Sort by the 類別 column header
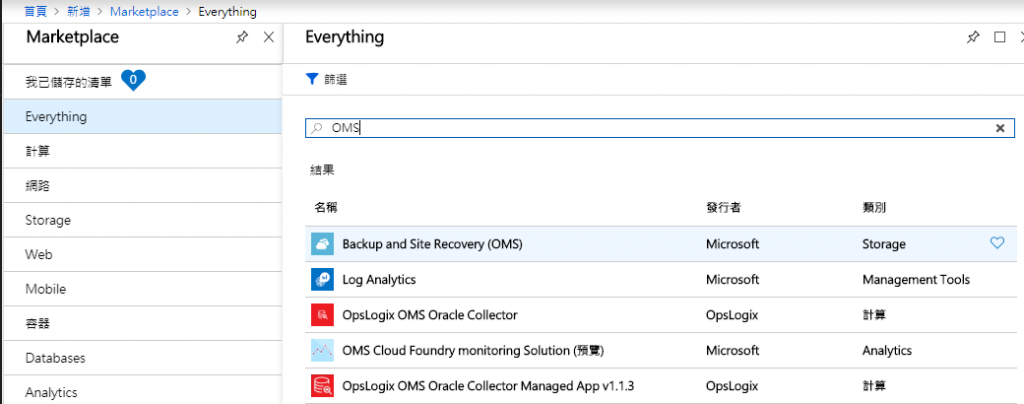The height and width of the screenshot is (404, 1024). click(874, 208)
